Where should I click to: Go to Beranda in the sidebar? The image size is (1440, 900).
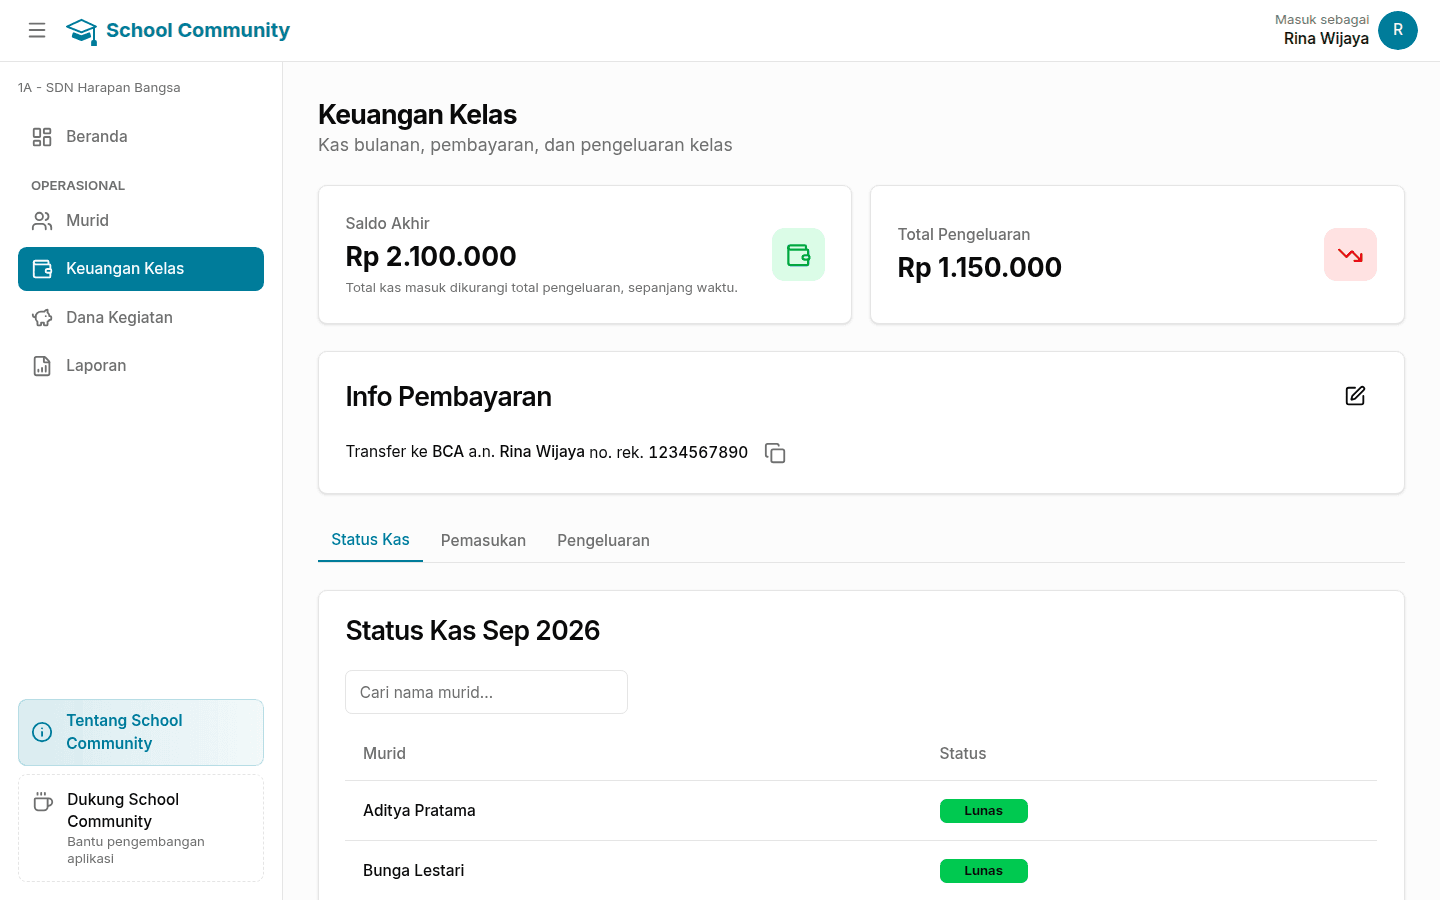[x=141, y=137]
